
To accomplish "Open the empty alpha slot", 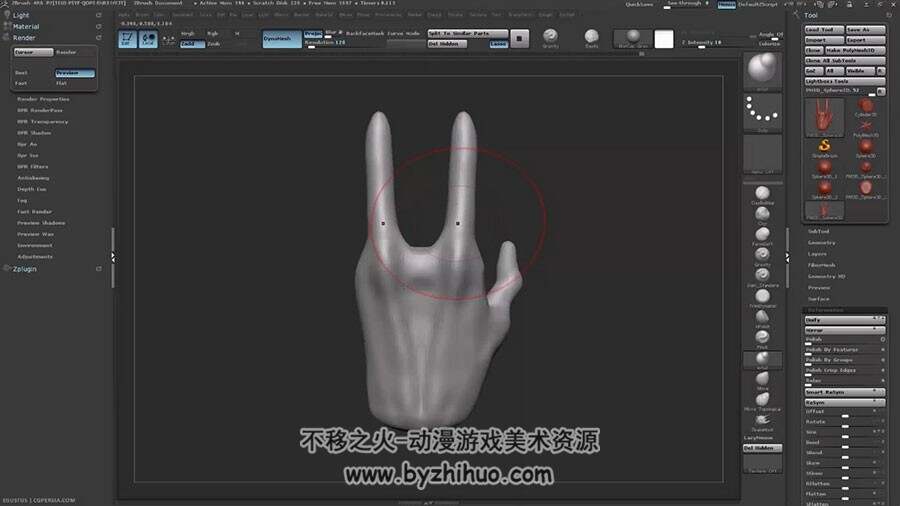I will [x=762, y=154].
